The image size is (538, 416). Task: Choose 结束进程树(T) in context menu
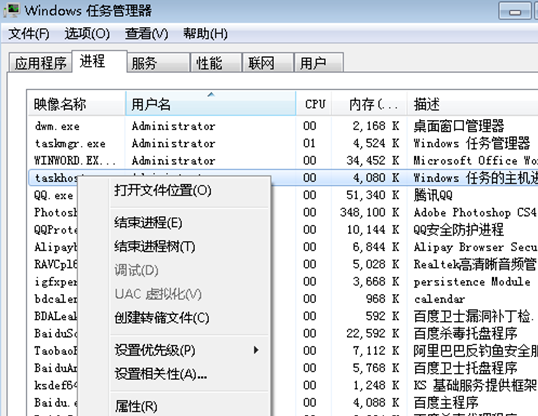(154, 246)
